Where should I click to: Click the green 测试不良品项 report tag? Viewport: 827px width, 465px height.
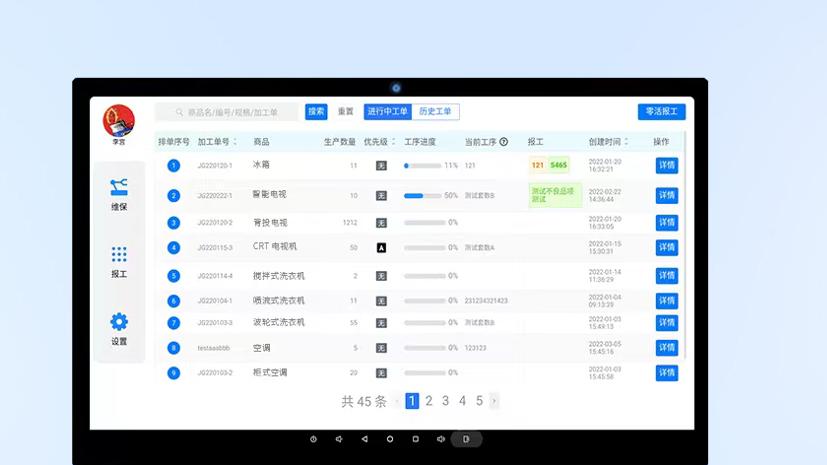(554, 195)
